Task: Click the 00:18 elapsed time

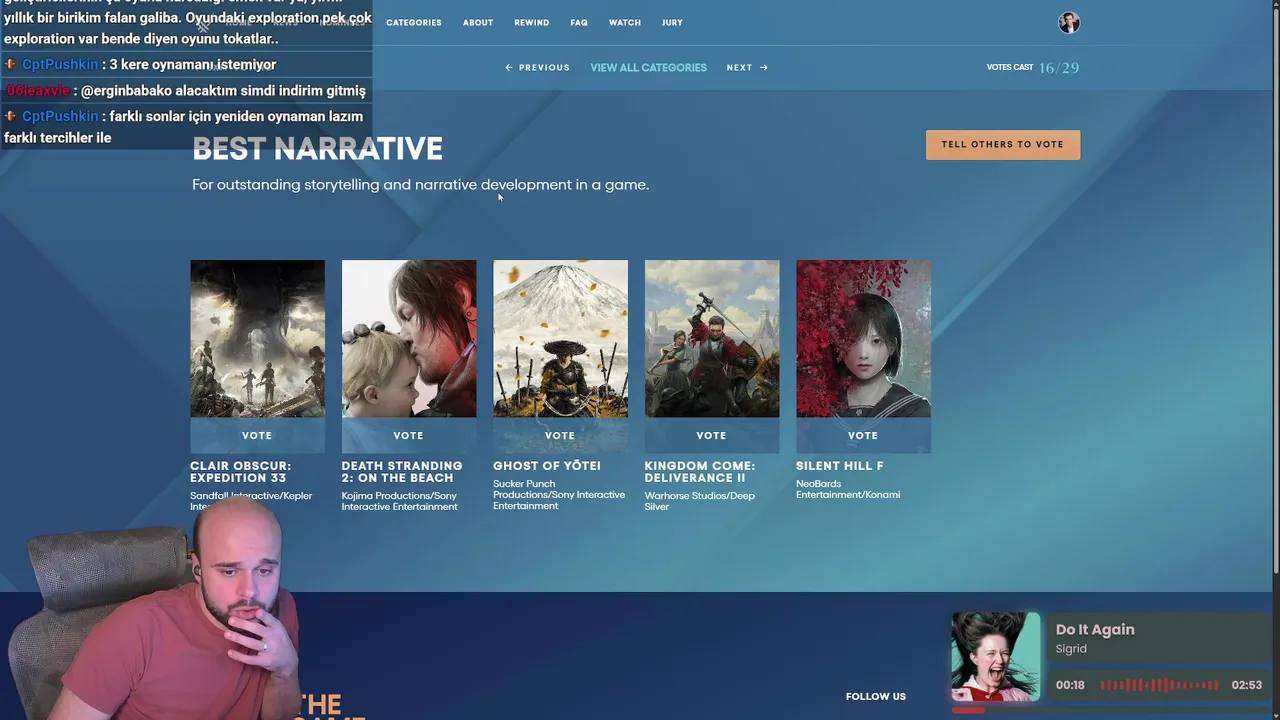Action: [x=1070, y=685]
